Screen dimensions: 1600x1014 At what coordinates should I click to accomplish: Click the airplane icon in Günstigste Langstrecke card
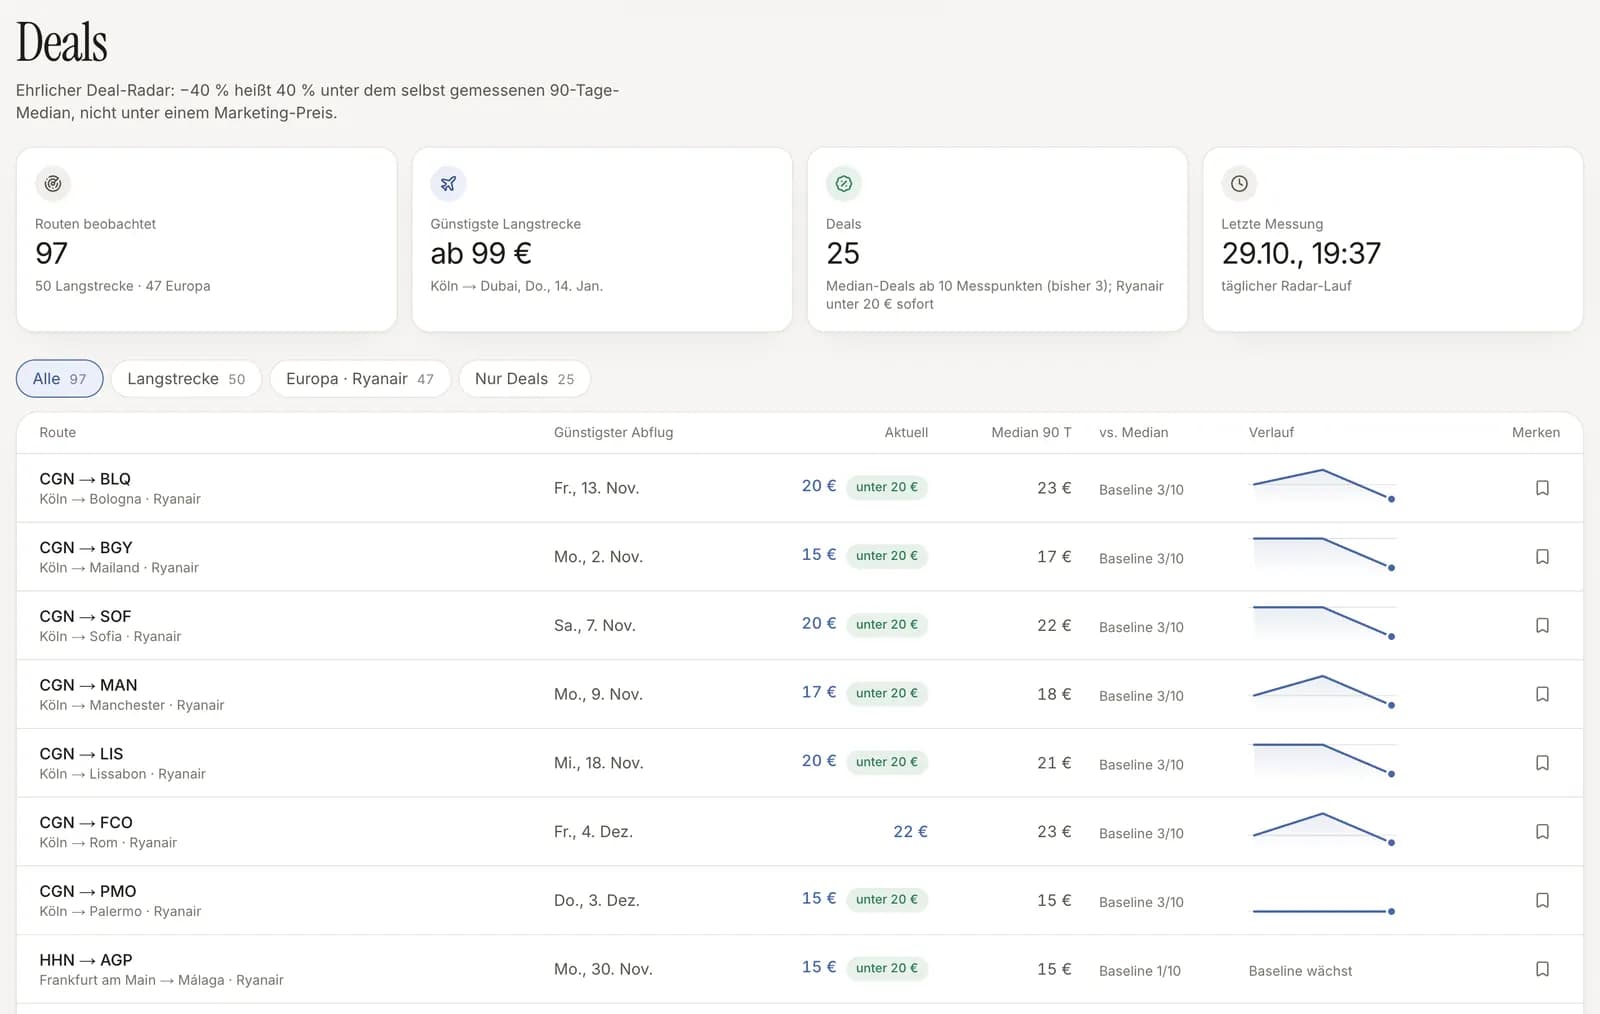point(448,184)
